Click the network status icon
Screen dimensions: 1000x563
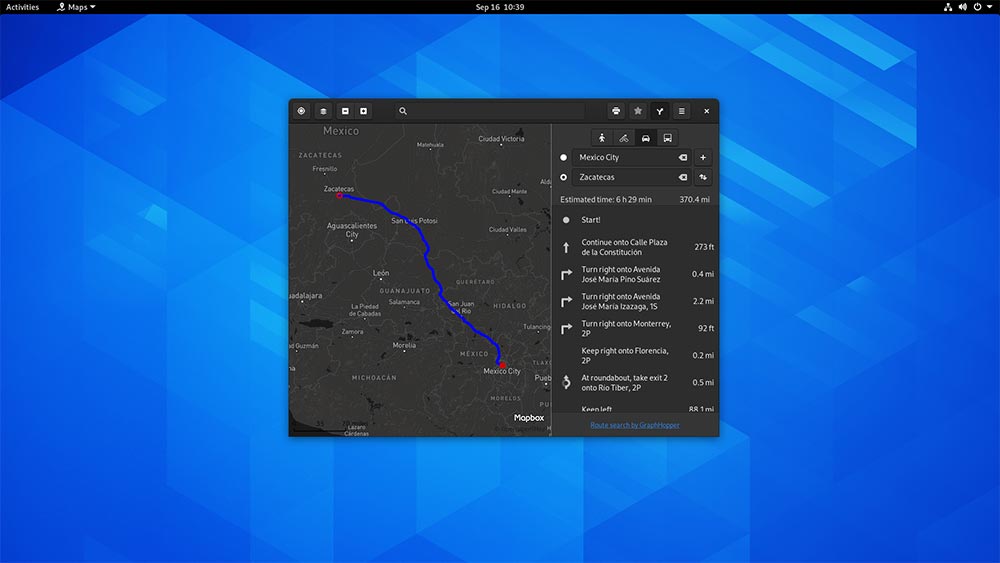coord(948,7)
